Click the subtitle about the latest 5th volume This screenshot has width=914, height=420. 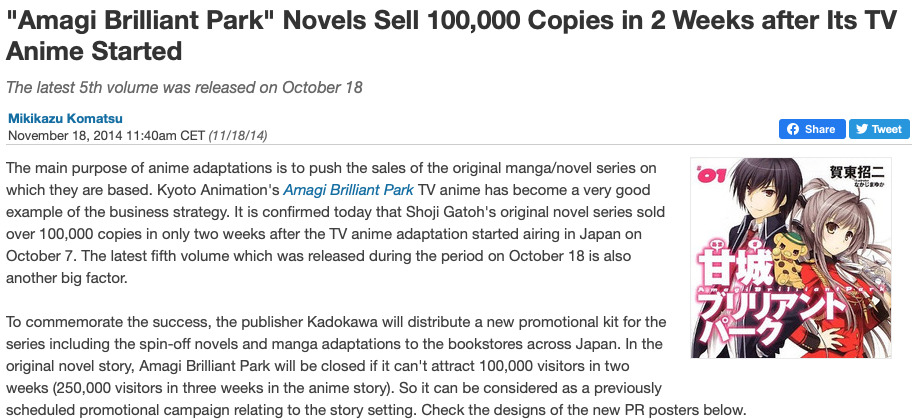184,87
